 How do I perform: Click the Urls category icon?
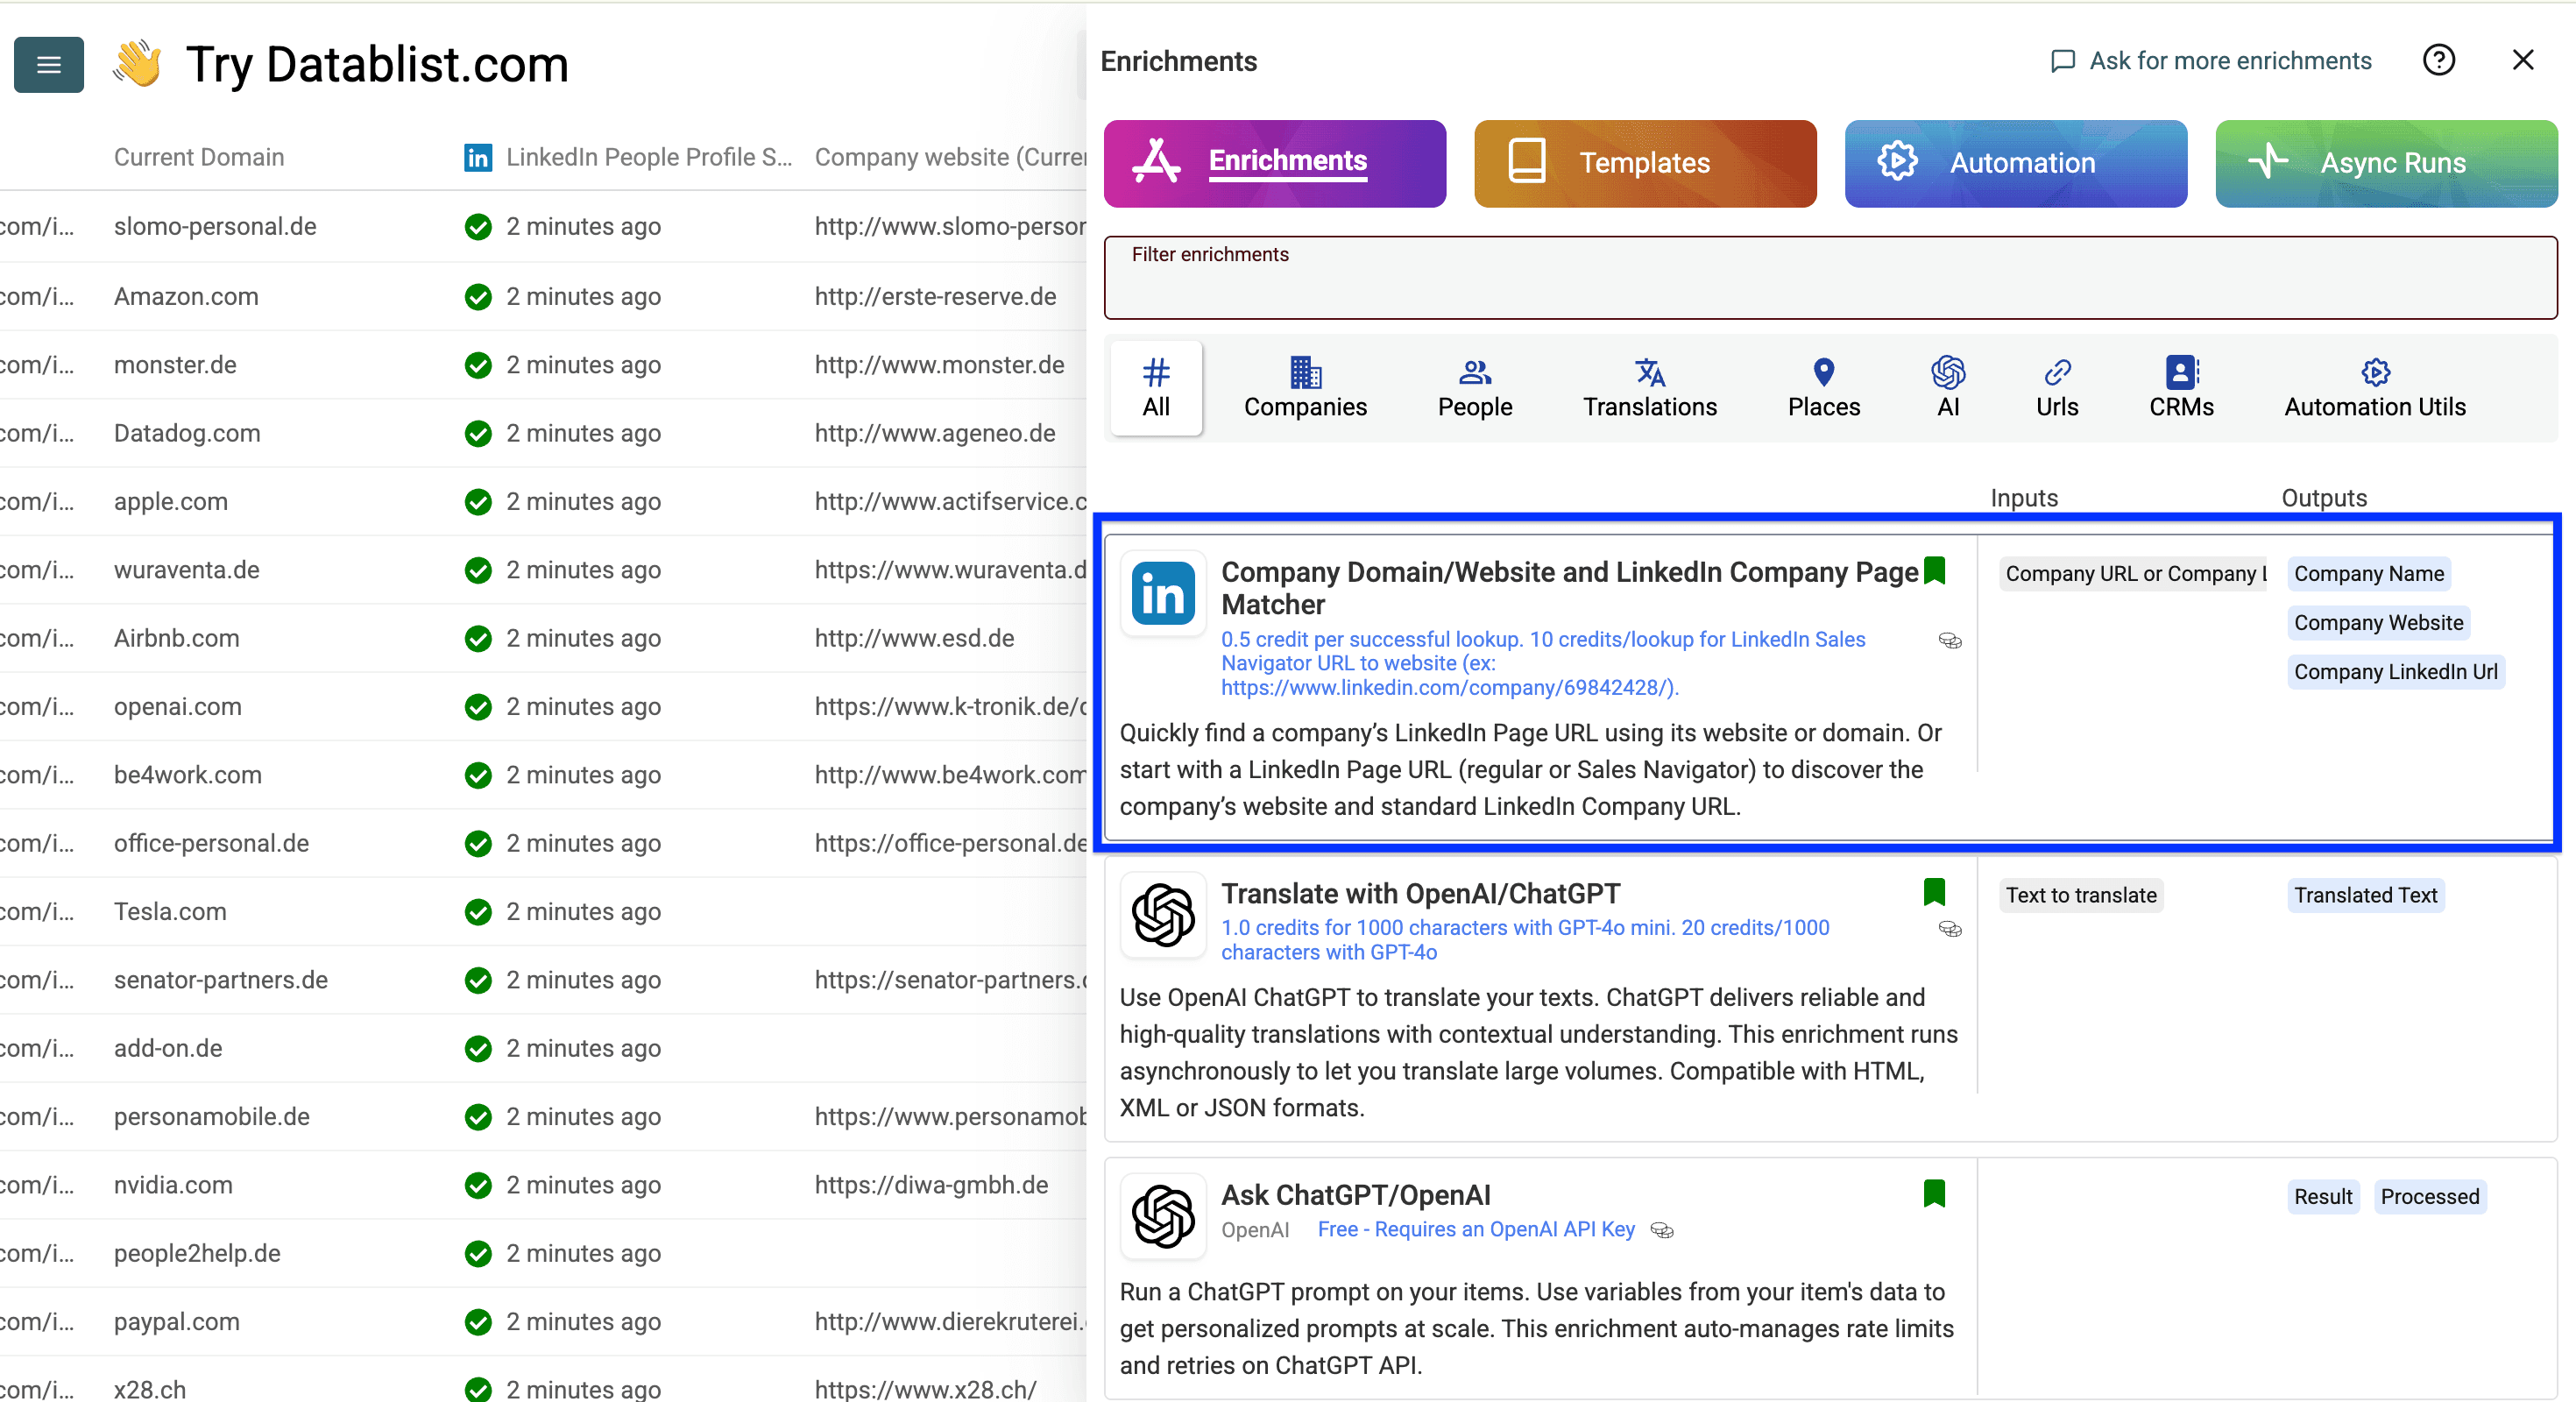[2057, 388]
